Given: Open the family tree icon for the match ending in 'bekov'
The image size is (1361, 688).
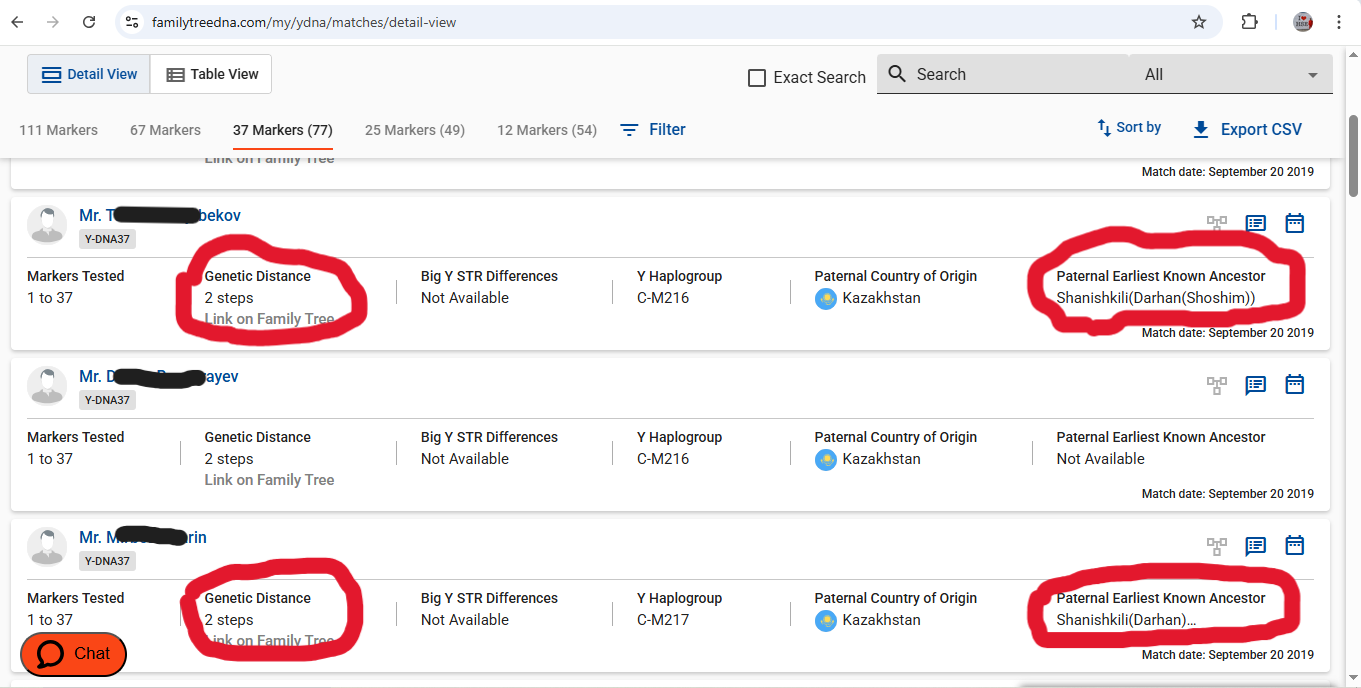Looking at the screenshot, I should click(1217, 223).
